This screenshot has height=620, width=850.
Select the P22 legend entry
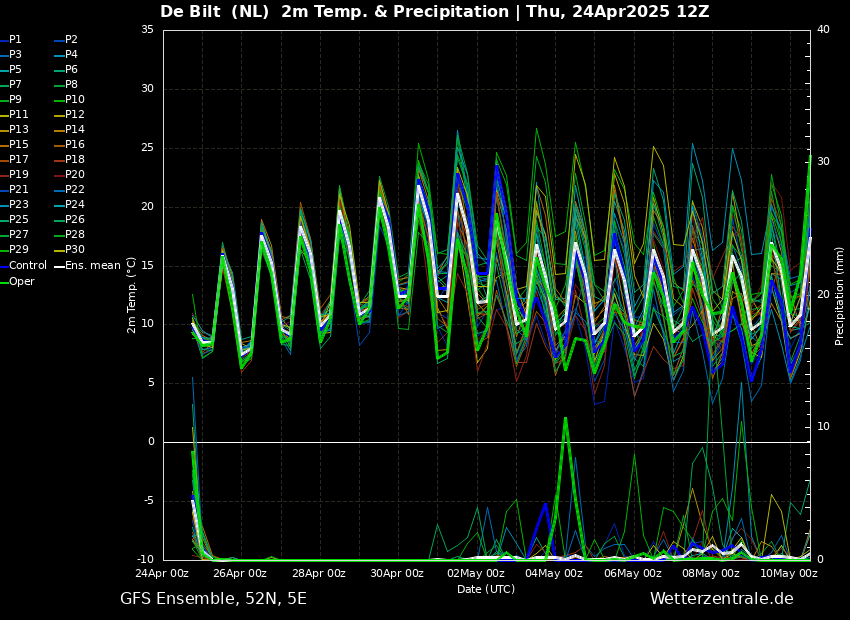[74, 190]
